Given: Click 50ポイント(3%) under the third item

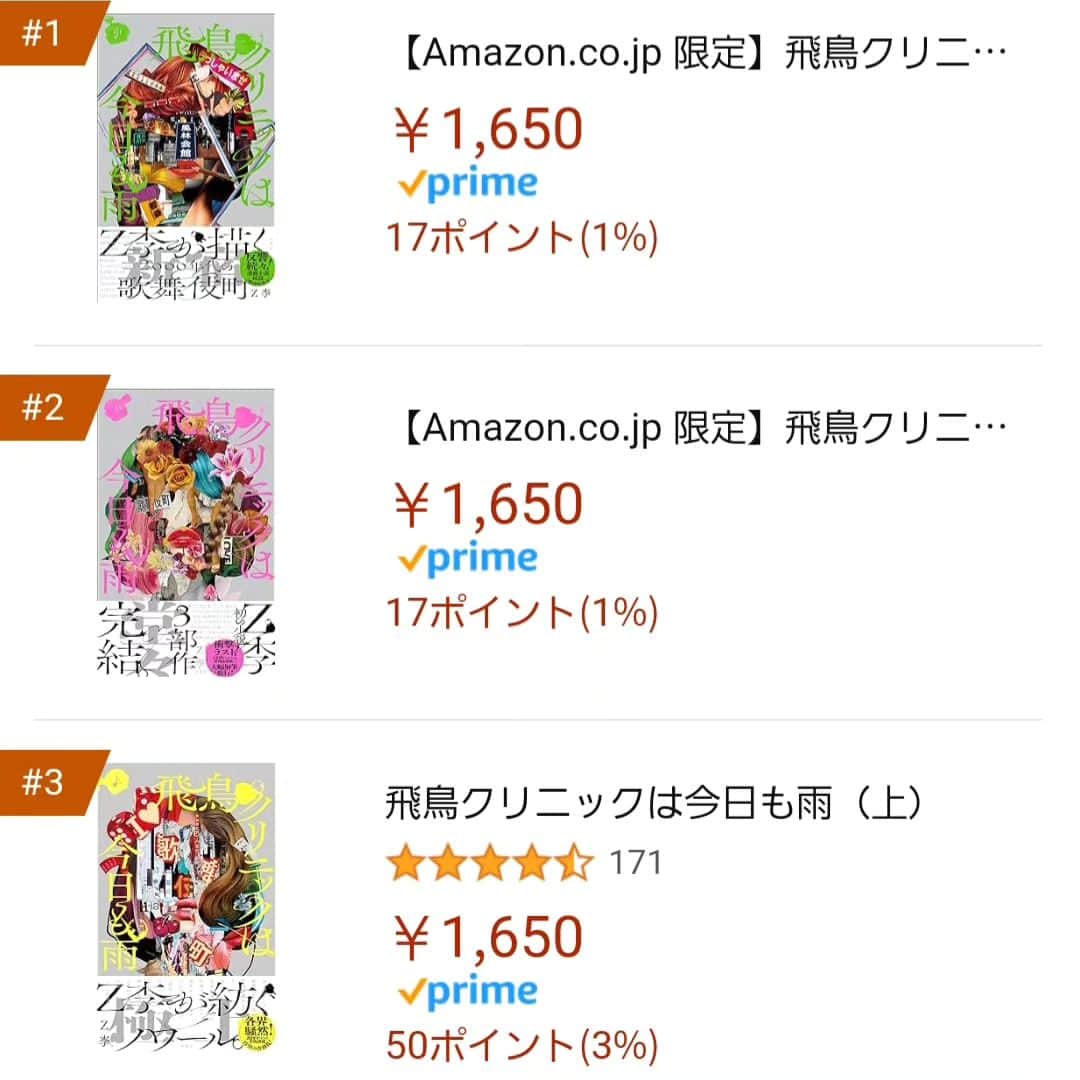Looking at the screenshot, I should (x=522, y=1046).
